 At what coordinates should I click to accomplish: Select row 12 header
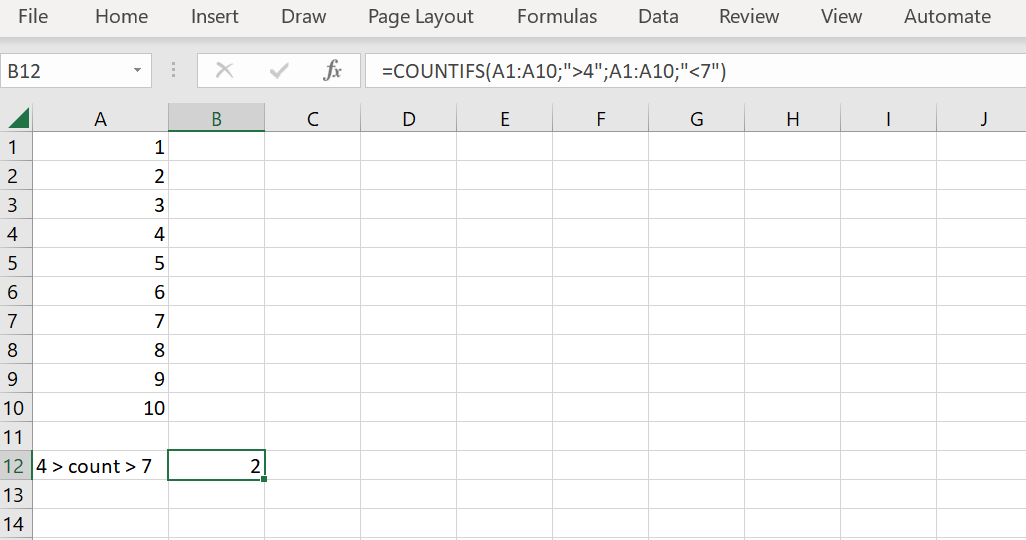pyautogui.click(x=16, y=466)
